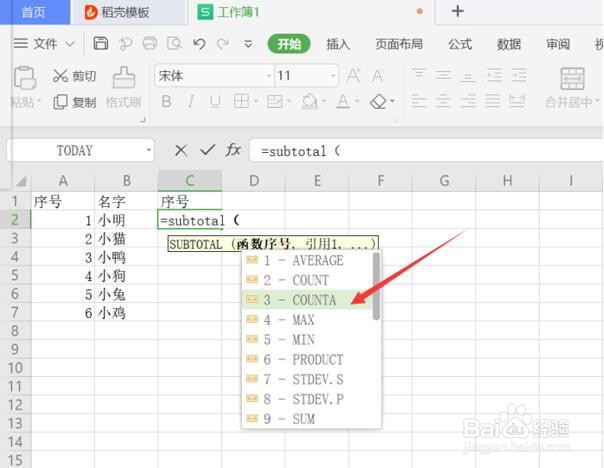Open the 页面布局 ribbon tab
Viewport: 604px width, 468px height.
pyautogui.click(x=399, y=44)
